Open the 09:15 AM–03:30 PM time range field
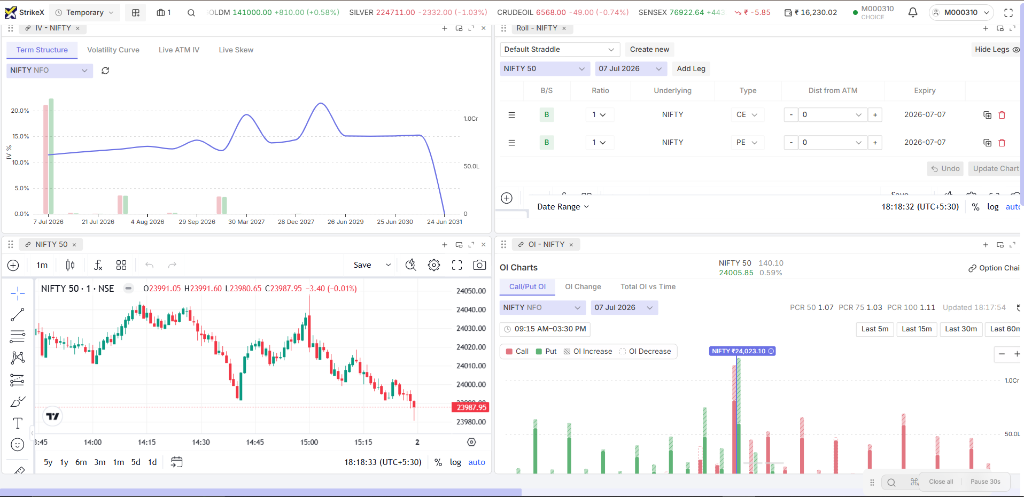 tap(545, 329)
